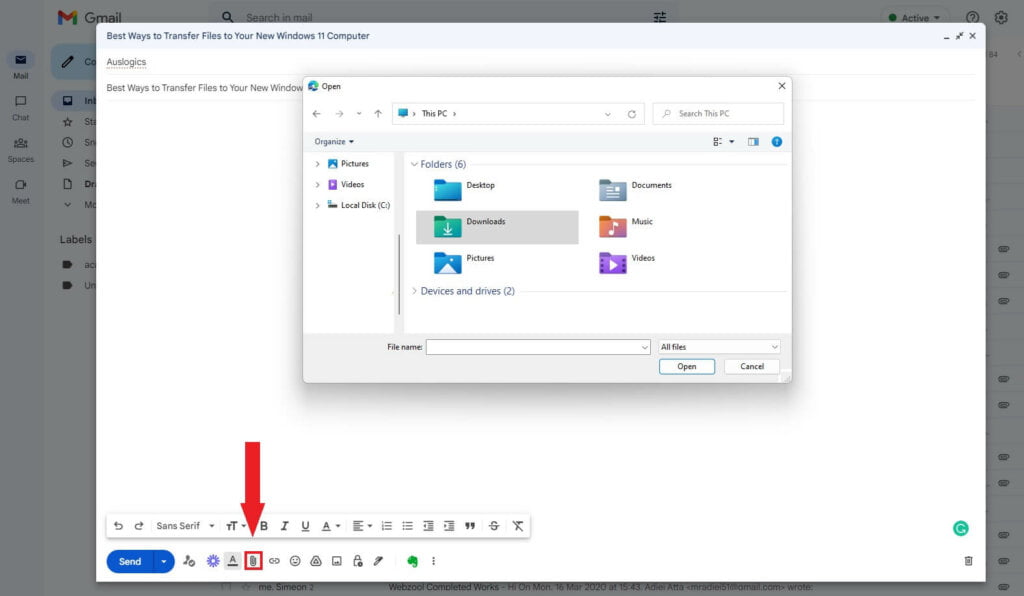Viewport: 1024px width, 596px height.
Task: Insert files using Google Drive
Action: tap(316, 561)
